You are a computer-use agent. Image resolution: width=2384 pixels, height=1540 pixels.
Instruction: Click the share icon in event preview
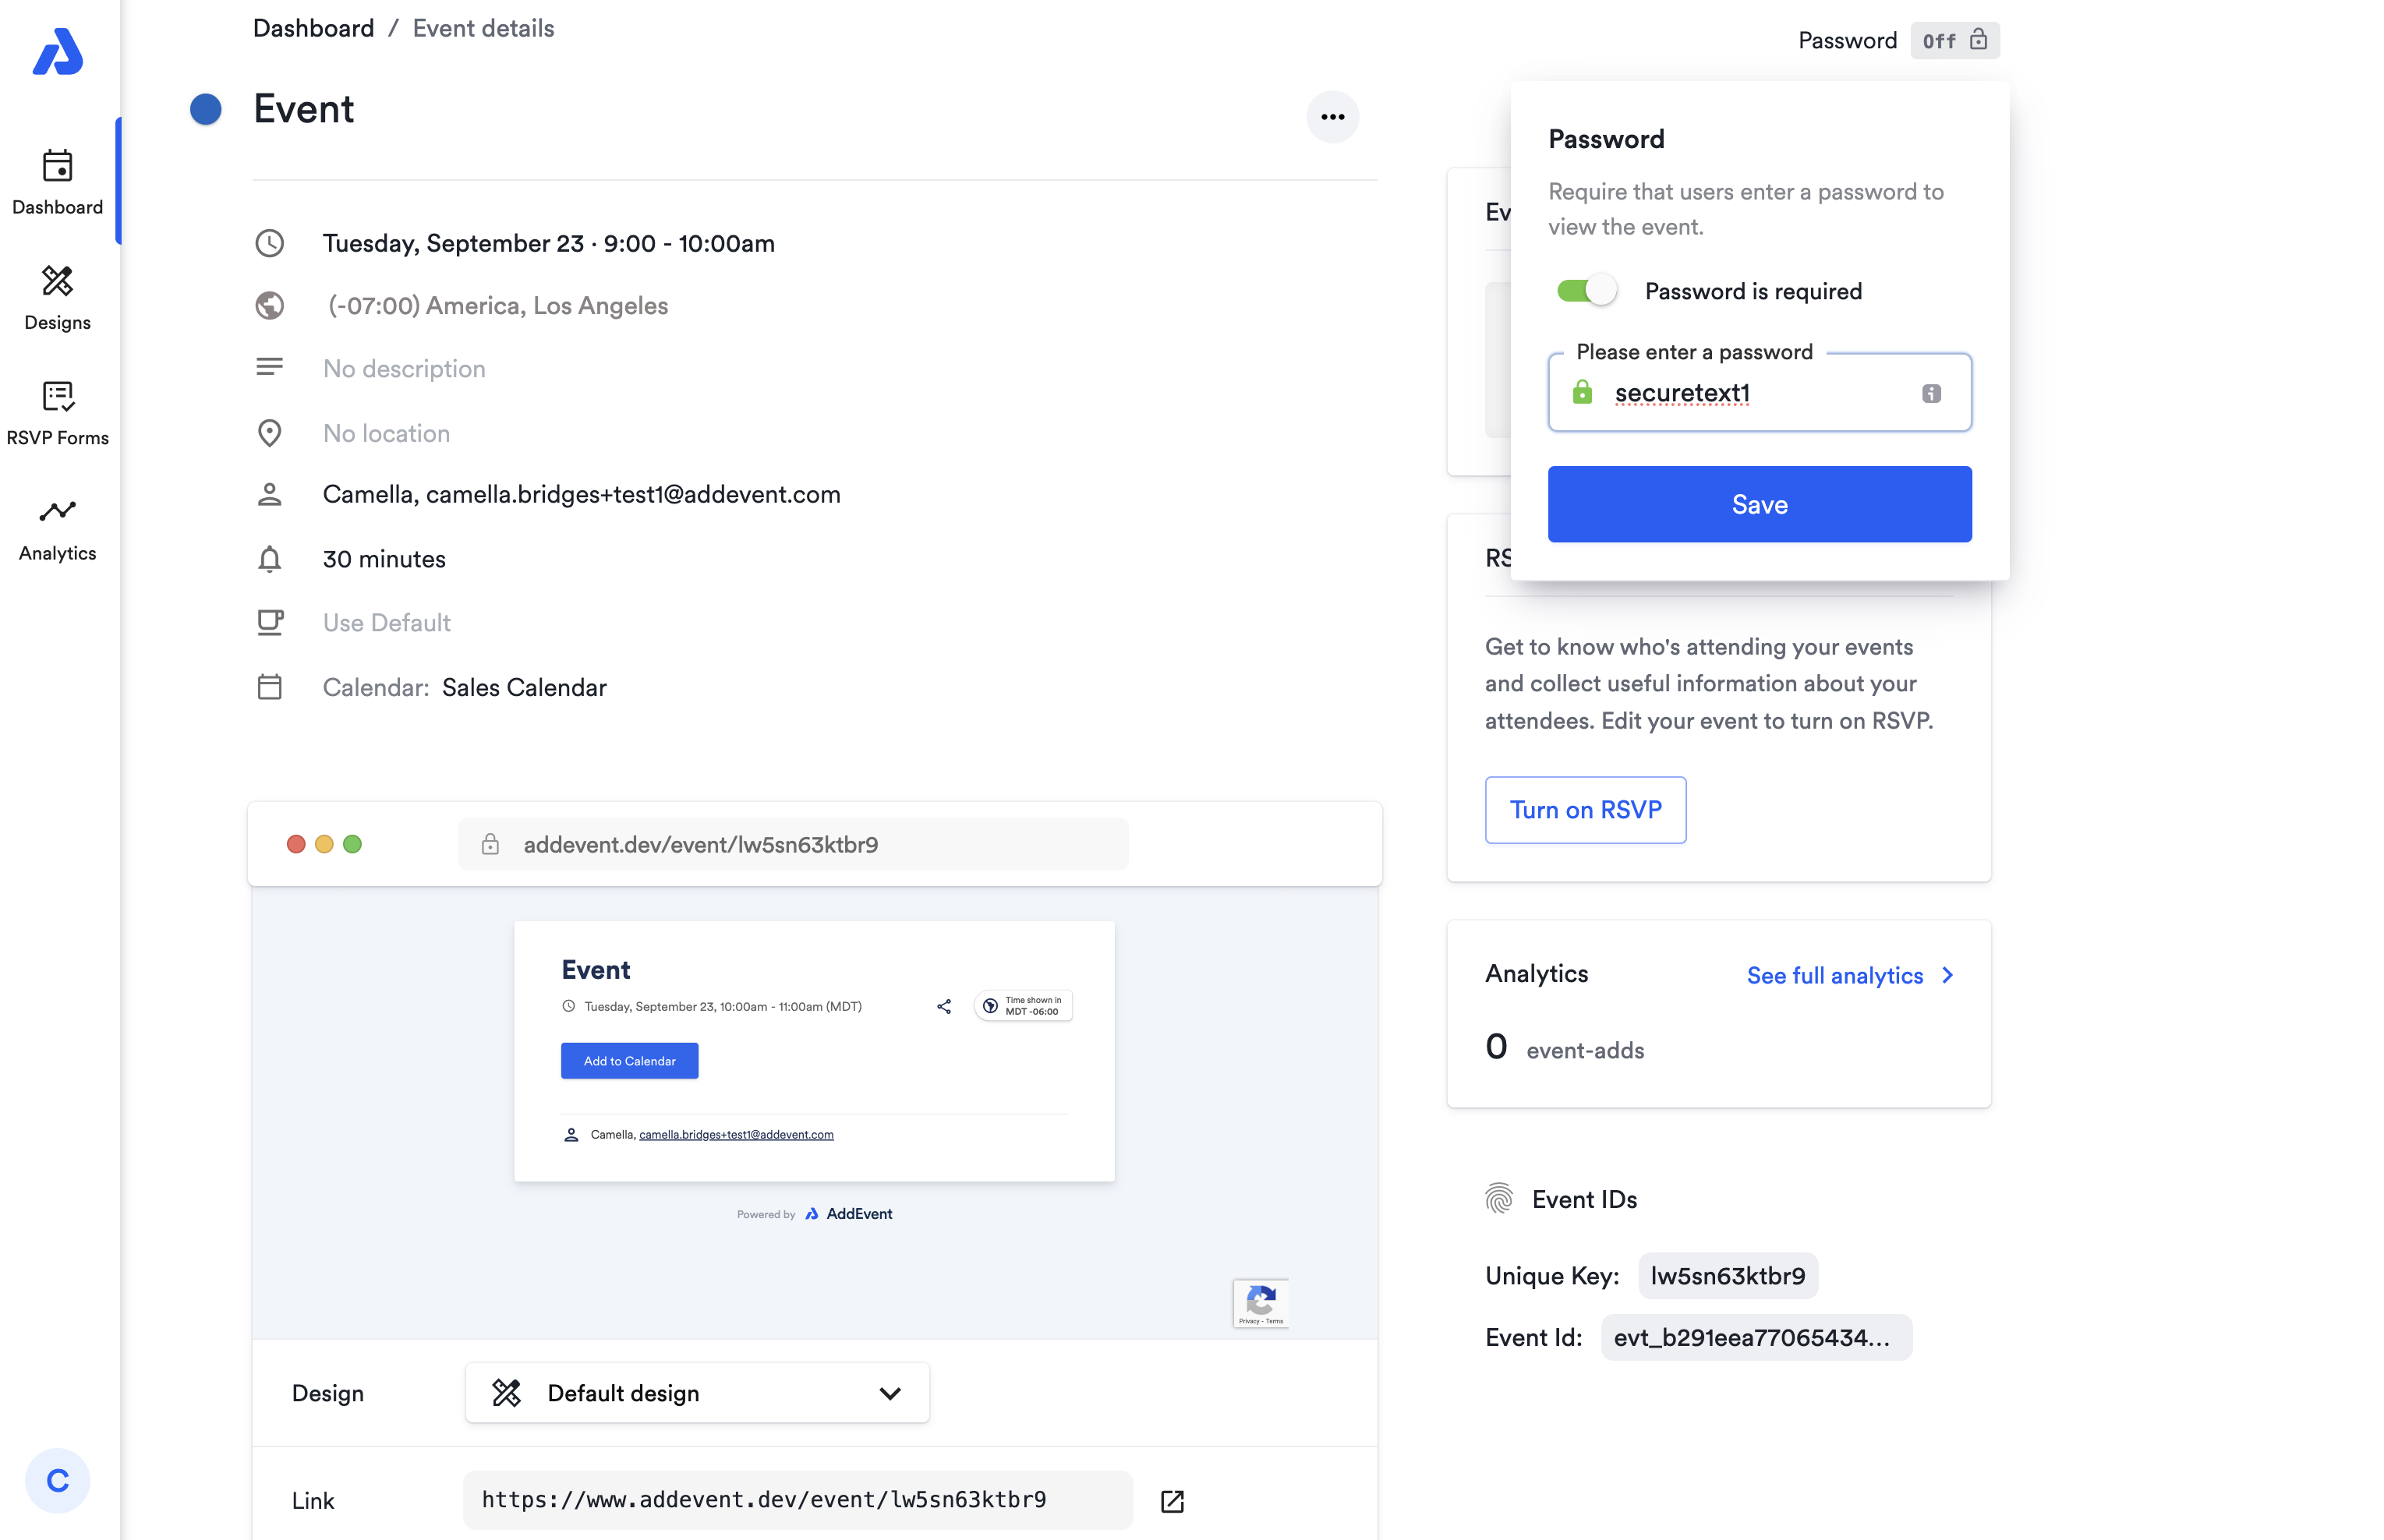click(x=944, y=1006)
